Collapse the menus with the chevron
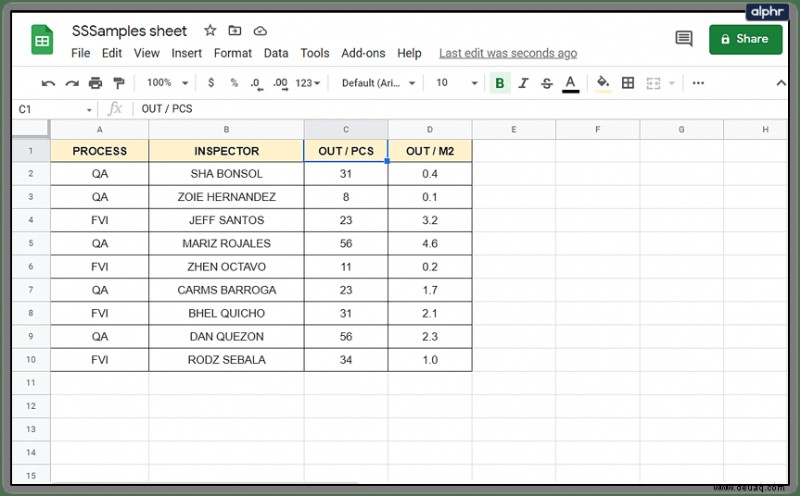The image size is (800, 496). 781,83
